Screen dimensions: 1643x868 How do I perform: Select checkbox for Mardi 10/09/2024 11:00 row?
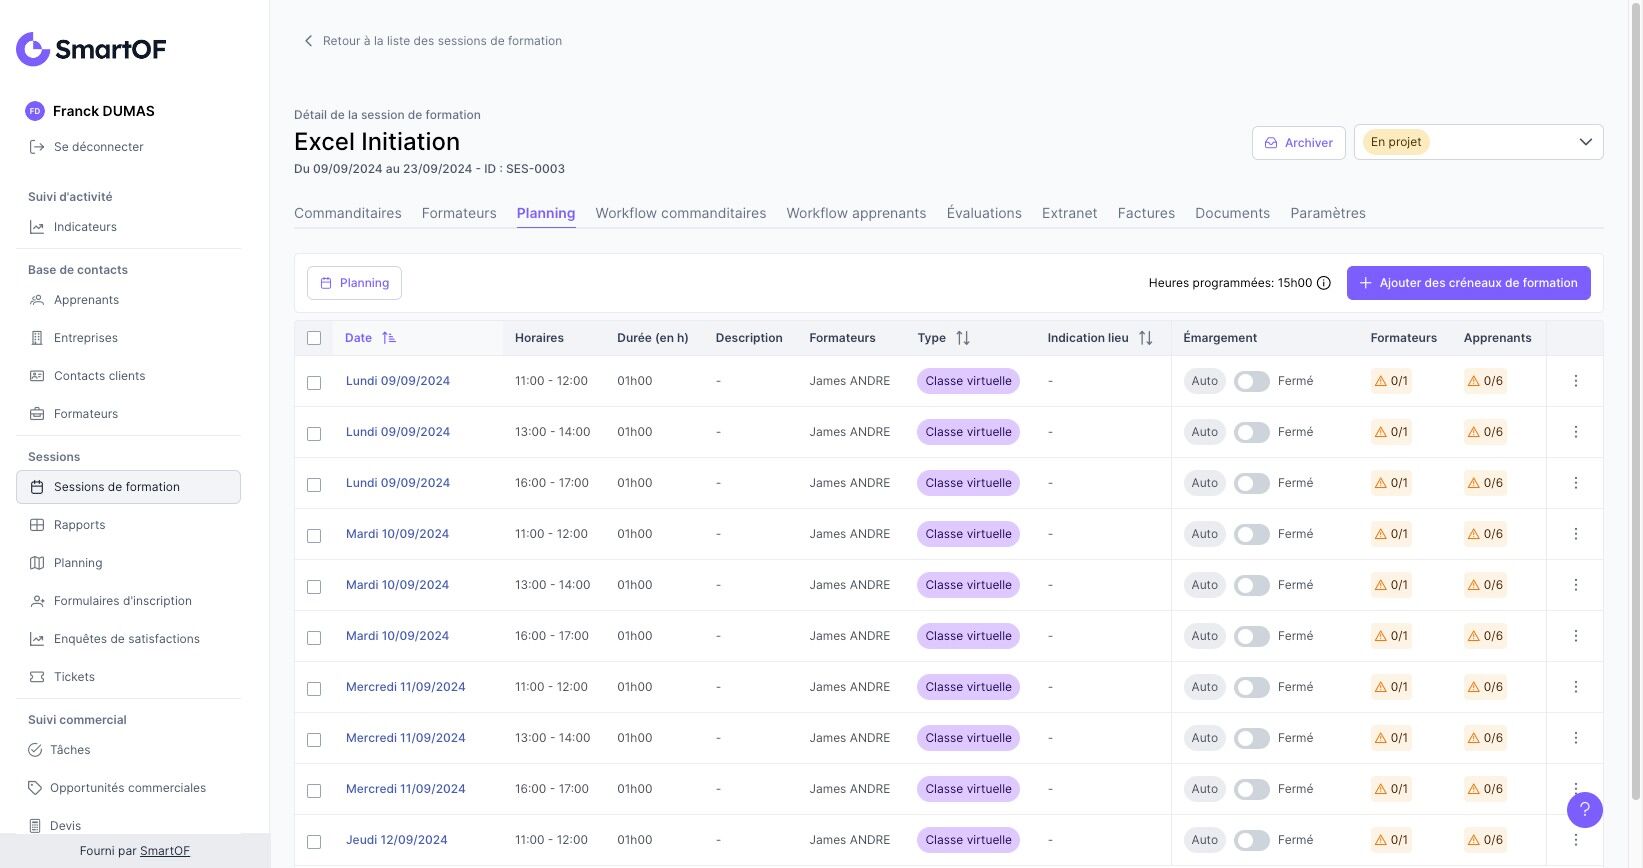point(314,535)
